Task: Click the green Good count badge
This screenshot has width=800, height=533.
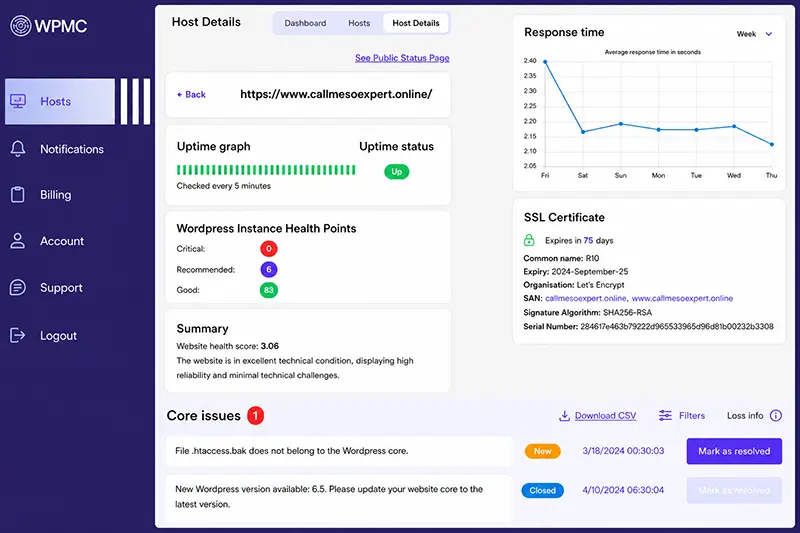Action: 269,290
